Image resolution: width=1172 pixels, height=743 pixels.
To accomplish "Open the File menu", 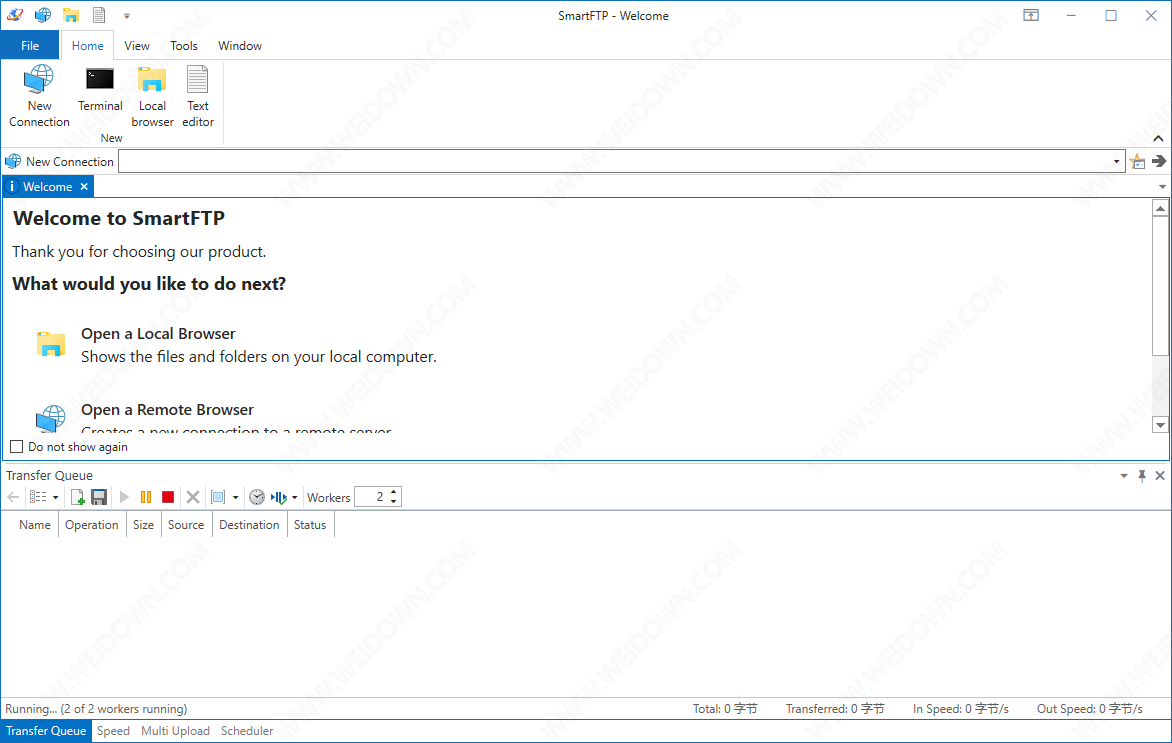I will tap(30, 46).
